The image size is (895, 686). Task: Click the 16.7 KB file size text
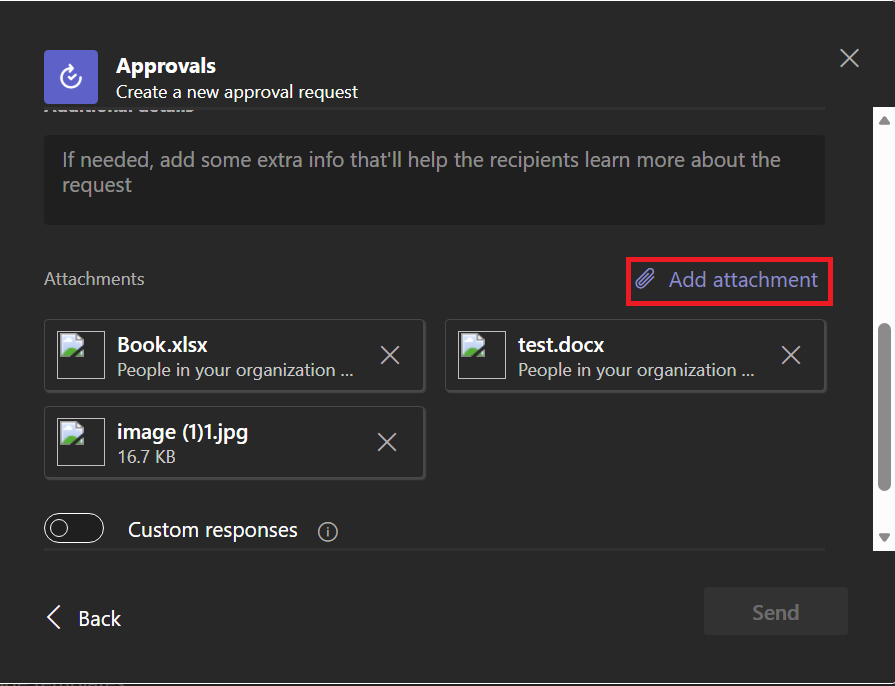tap(146, 457)
